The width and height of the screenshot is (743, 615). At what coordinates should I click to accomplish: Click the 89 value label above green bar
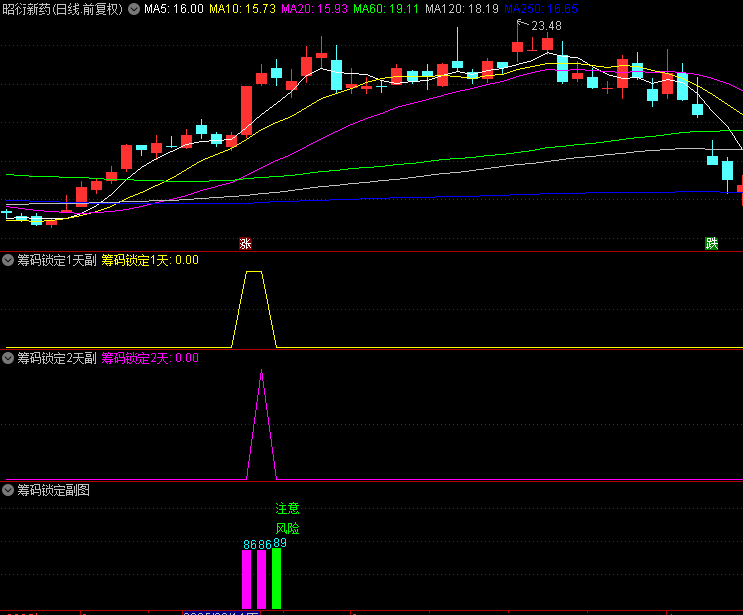(x=280, y=543)
